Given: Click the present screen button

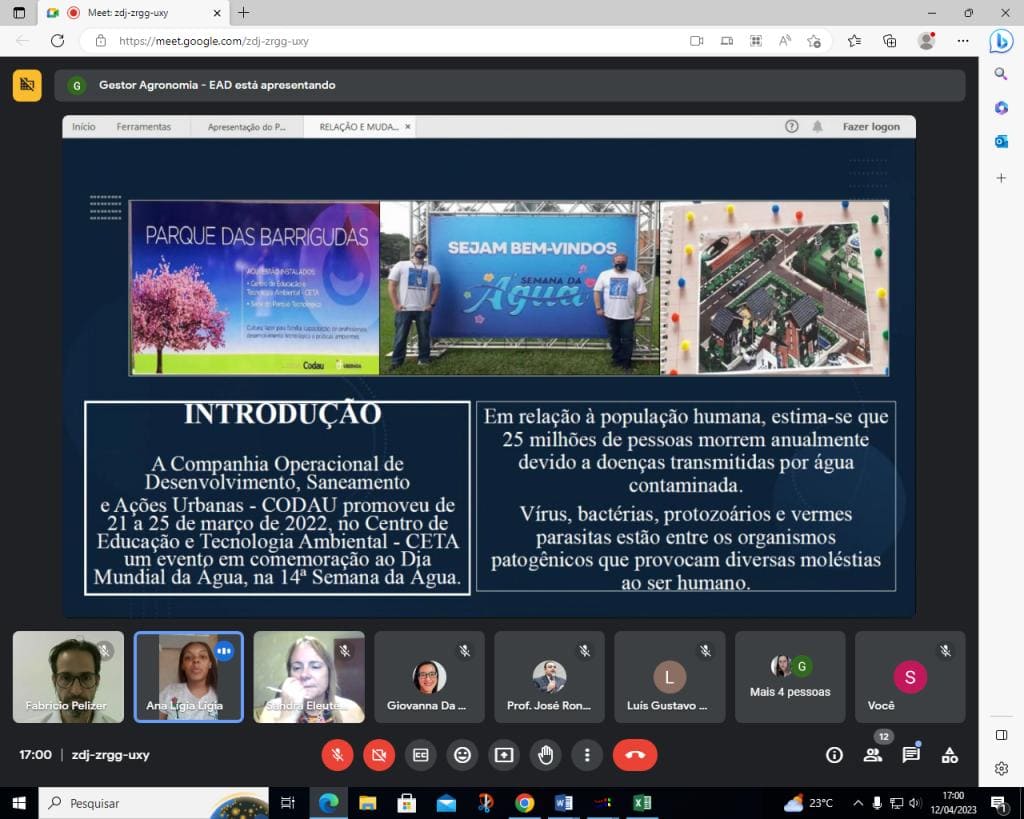Looking at the screenshot, I should (504, 755).
